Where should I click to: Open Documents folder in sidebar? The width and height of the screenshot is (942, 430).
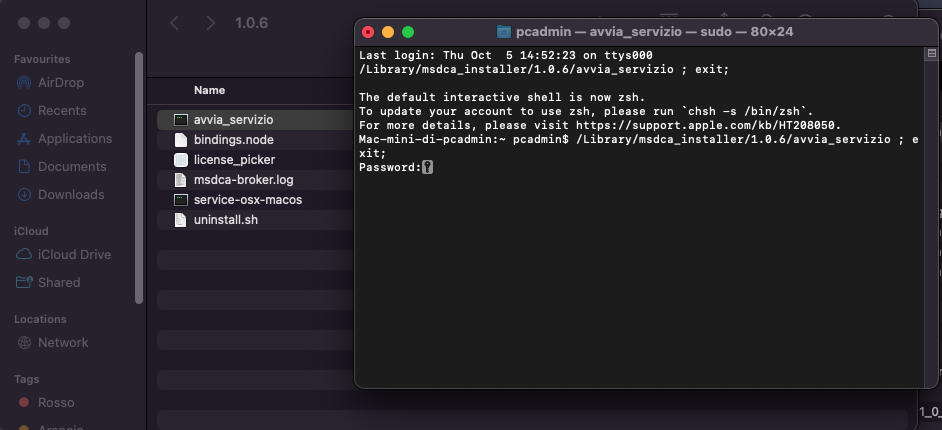61,166
